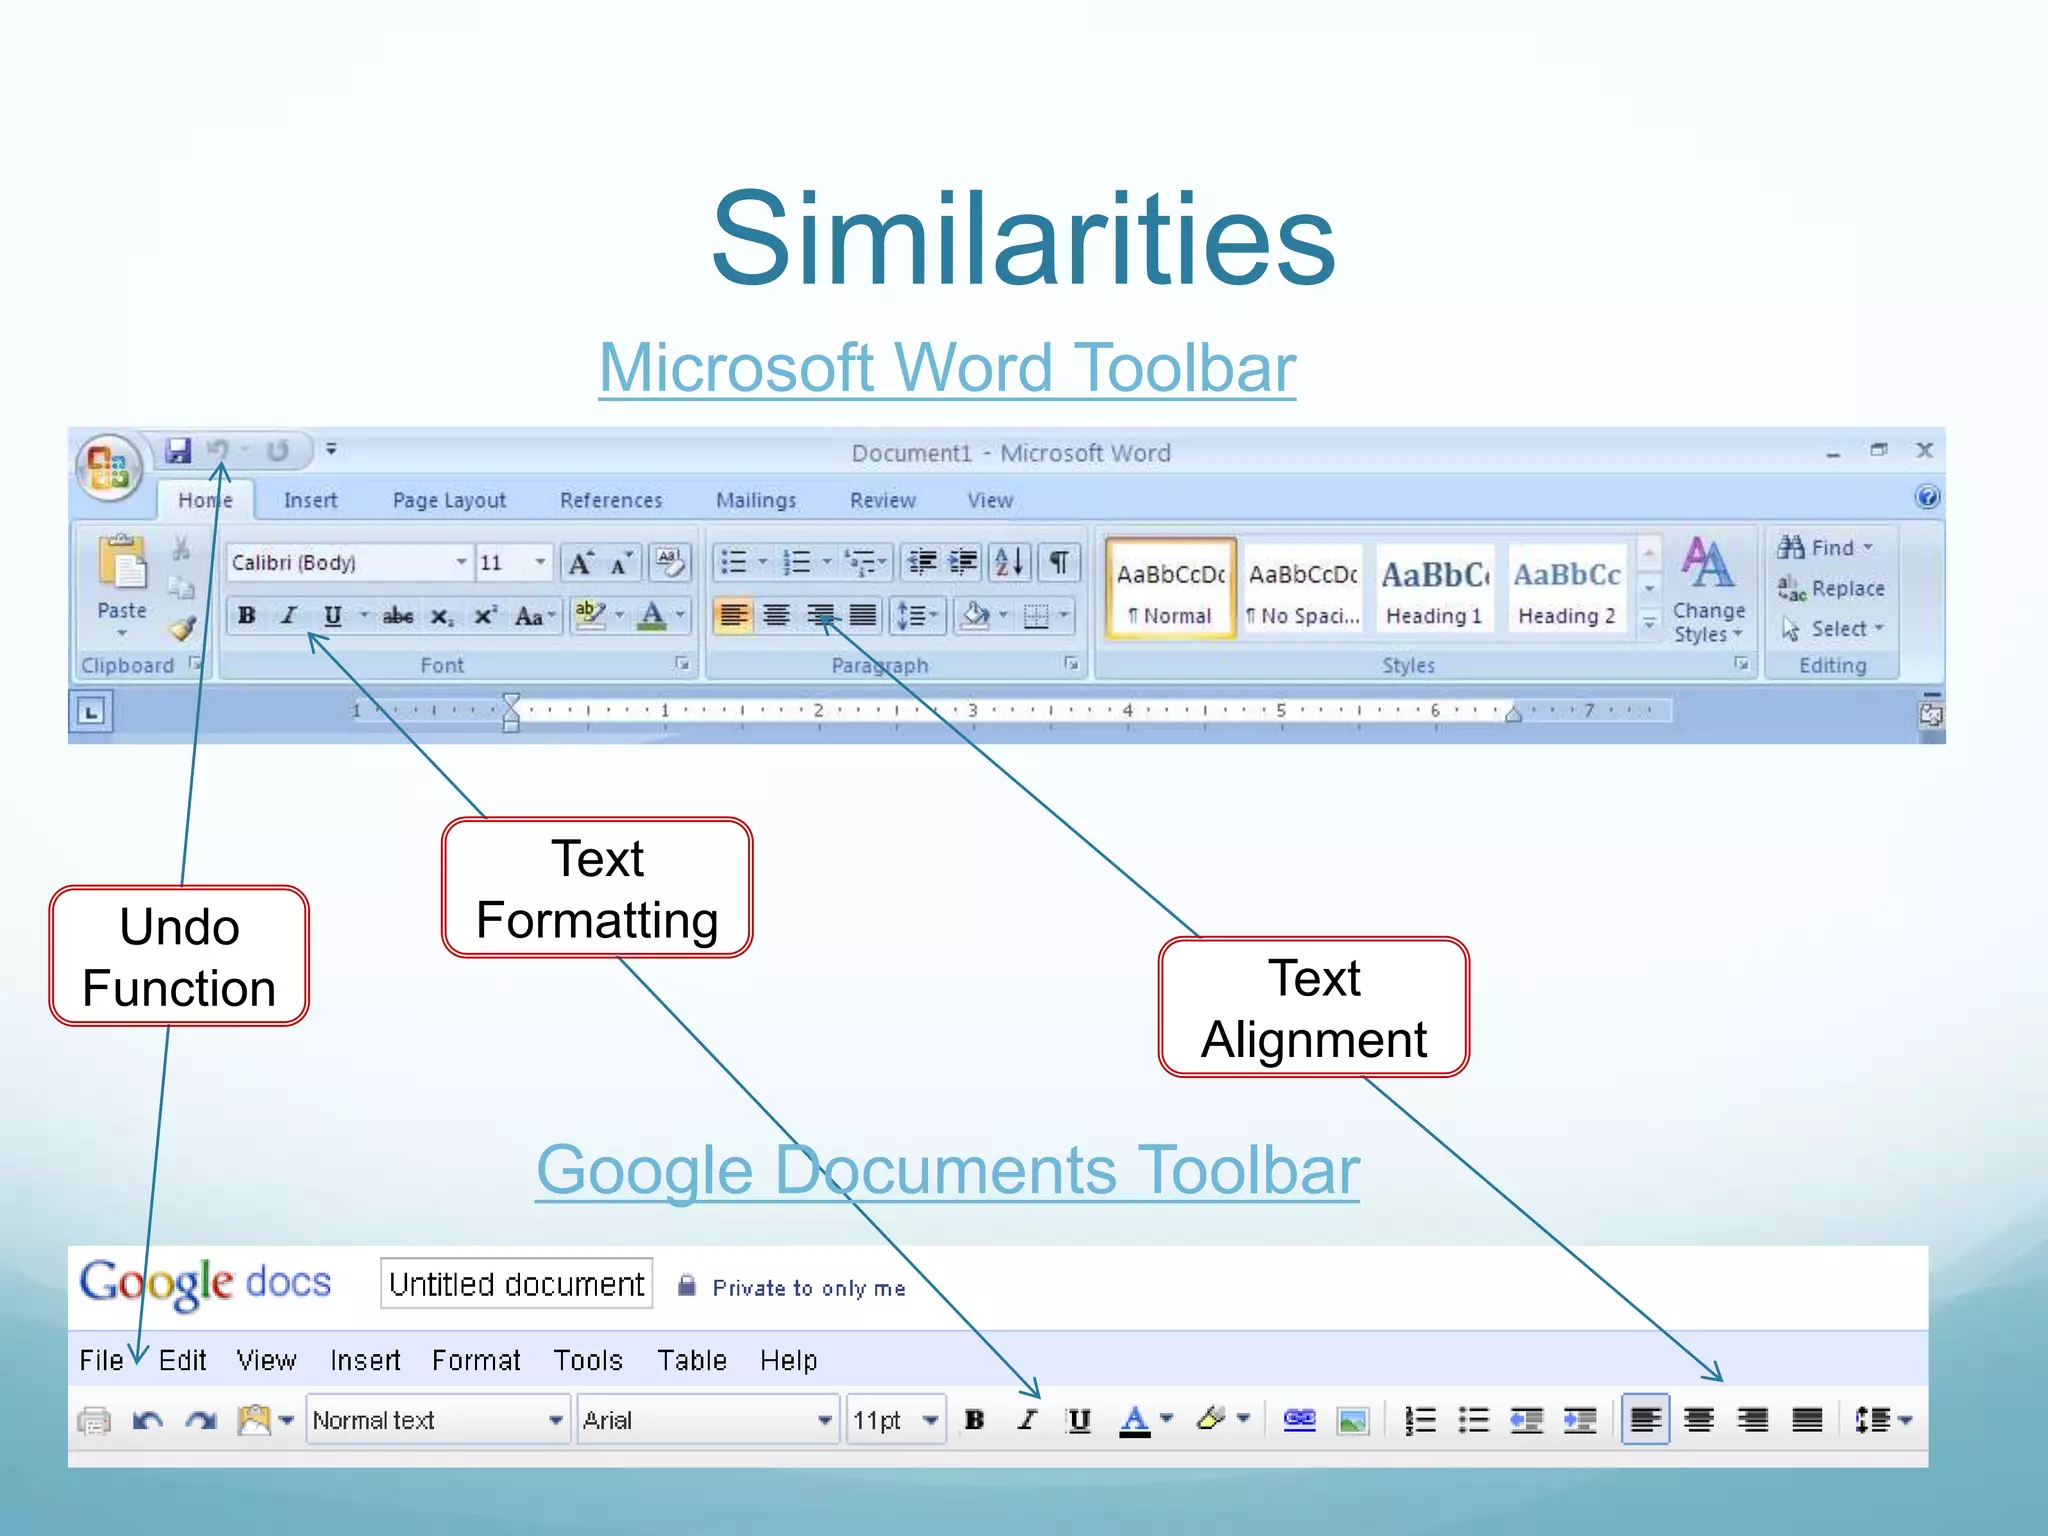
Task: Apply the No Spacing style in Word
Action: [1303, 590]
